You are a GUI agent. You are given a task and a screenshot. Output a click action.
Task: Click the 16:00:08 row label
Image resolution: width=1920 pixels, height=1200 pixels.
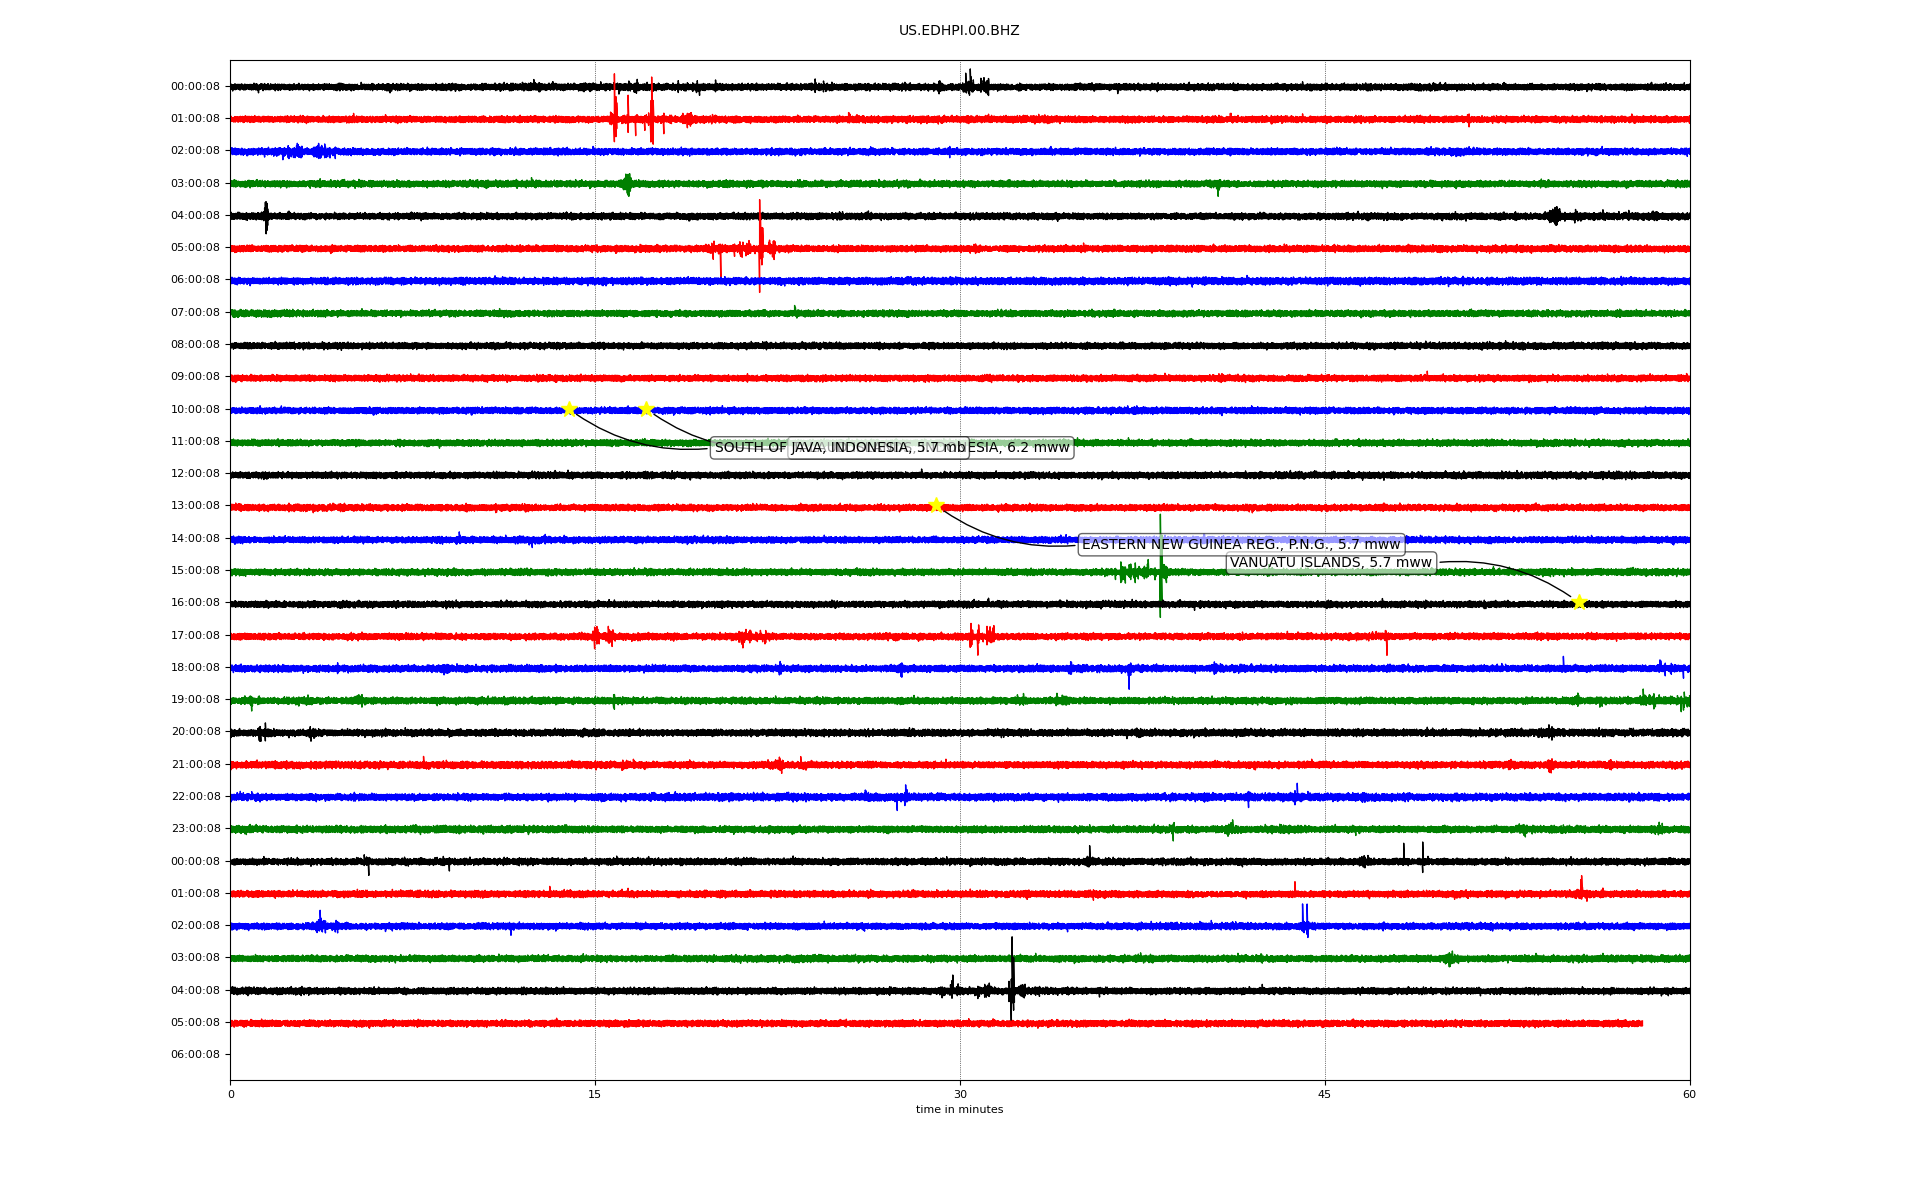pyautogui.click(x=195, y=602)
